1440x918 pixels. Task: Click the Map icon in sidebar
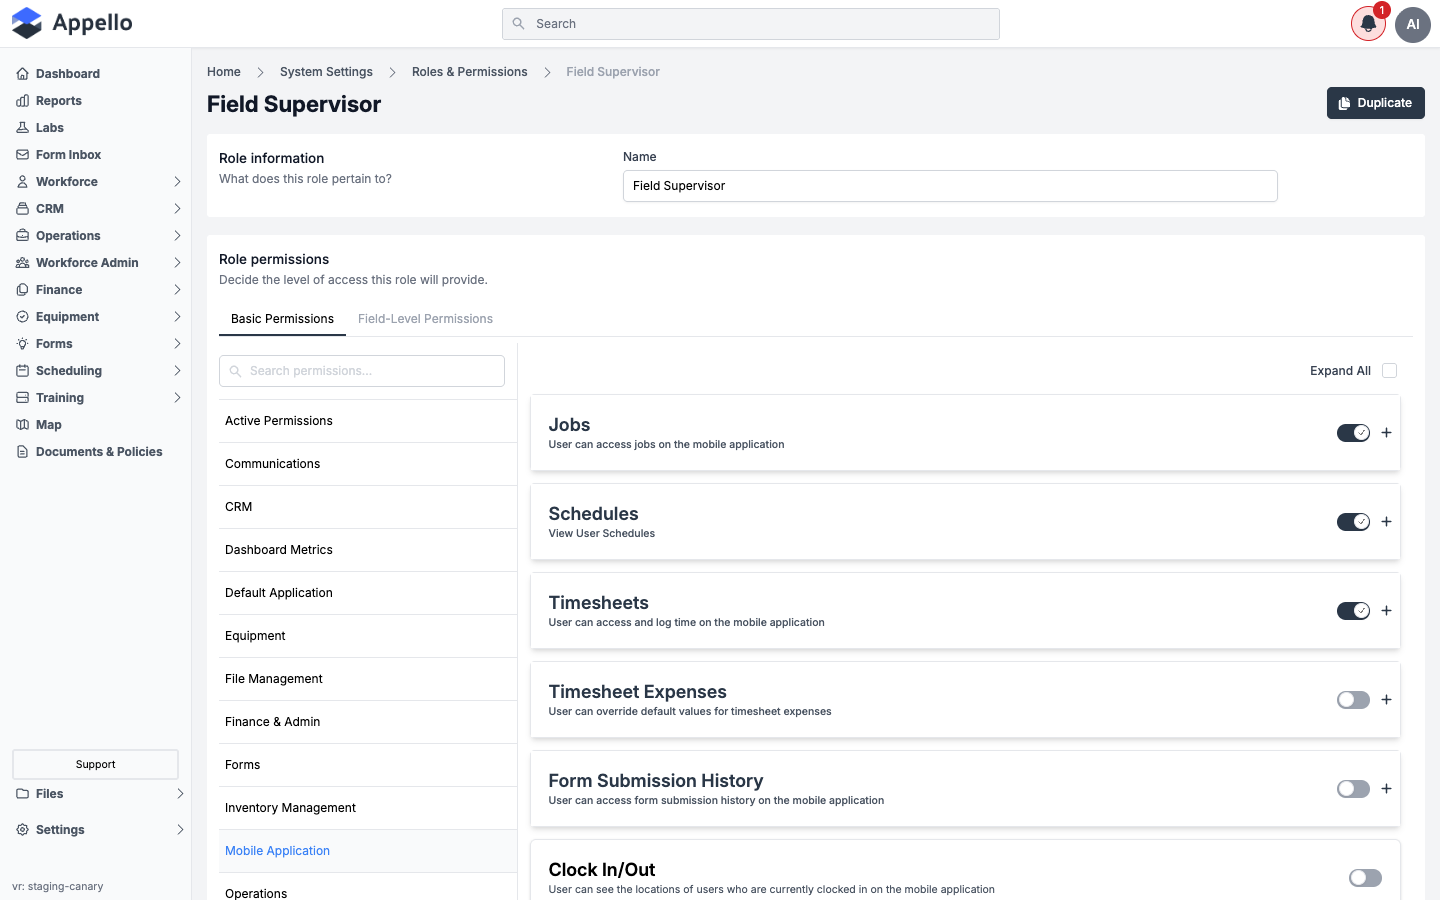(x=22, y=425)
